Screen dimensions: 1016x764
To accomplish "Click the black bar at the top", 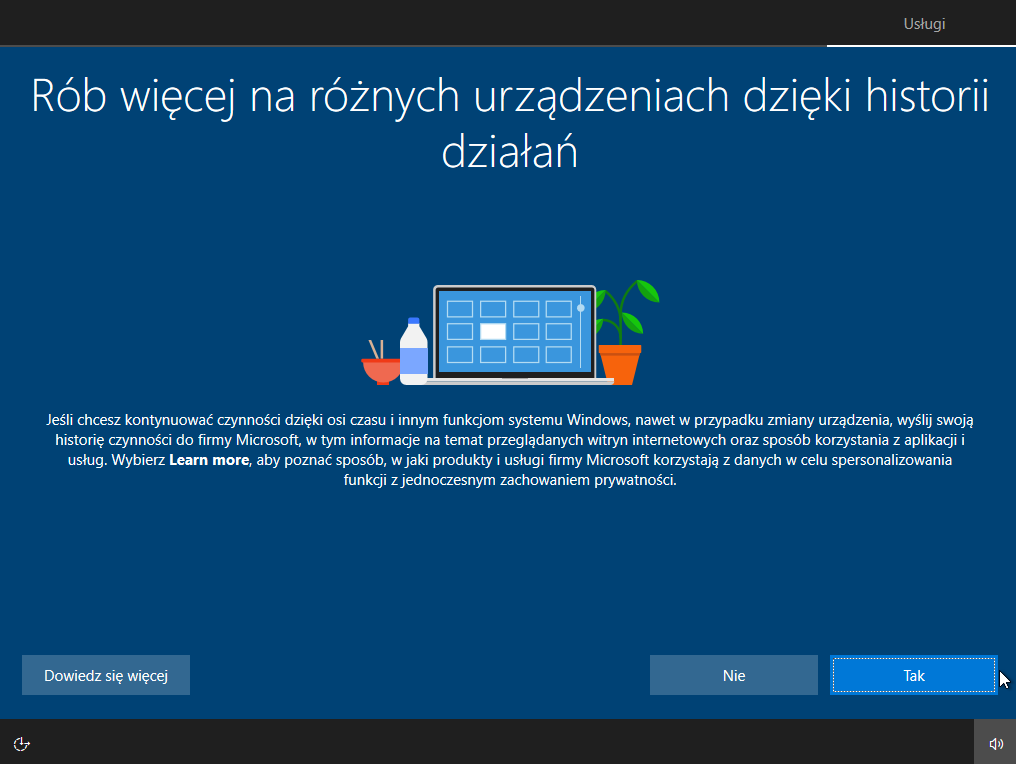I will point(400,20).
